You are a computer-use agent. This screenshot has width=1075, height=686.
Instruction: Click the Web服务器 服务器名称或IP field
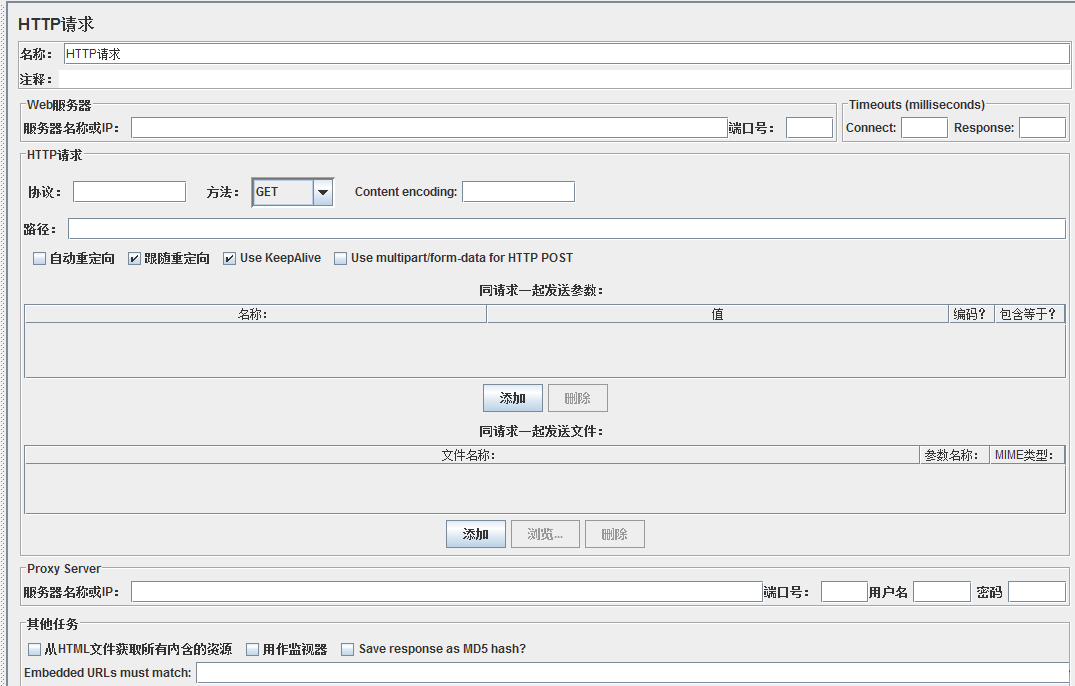click(x=428, y=128)
